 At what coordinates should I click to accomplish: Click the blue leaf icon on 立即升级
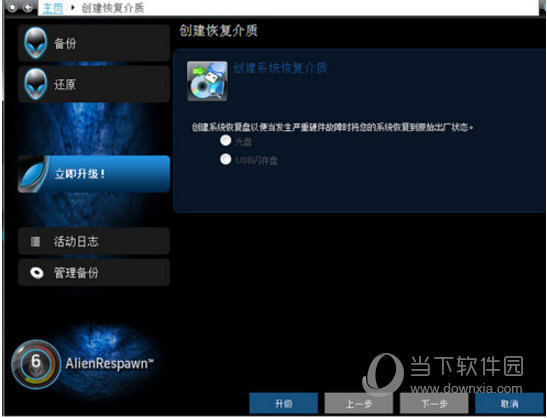(x=32, y=174)
